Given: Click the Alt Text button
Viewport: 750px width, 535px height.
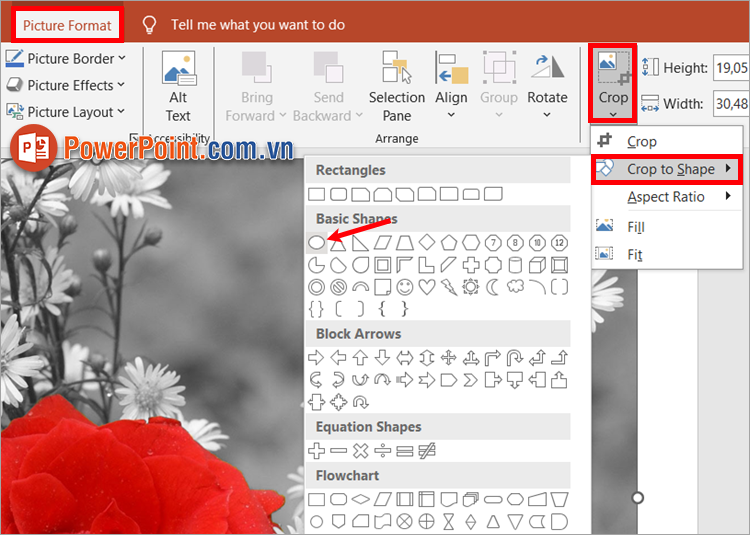Looking at the screenshot, I should tap(178, 87).
